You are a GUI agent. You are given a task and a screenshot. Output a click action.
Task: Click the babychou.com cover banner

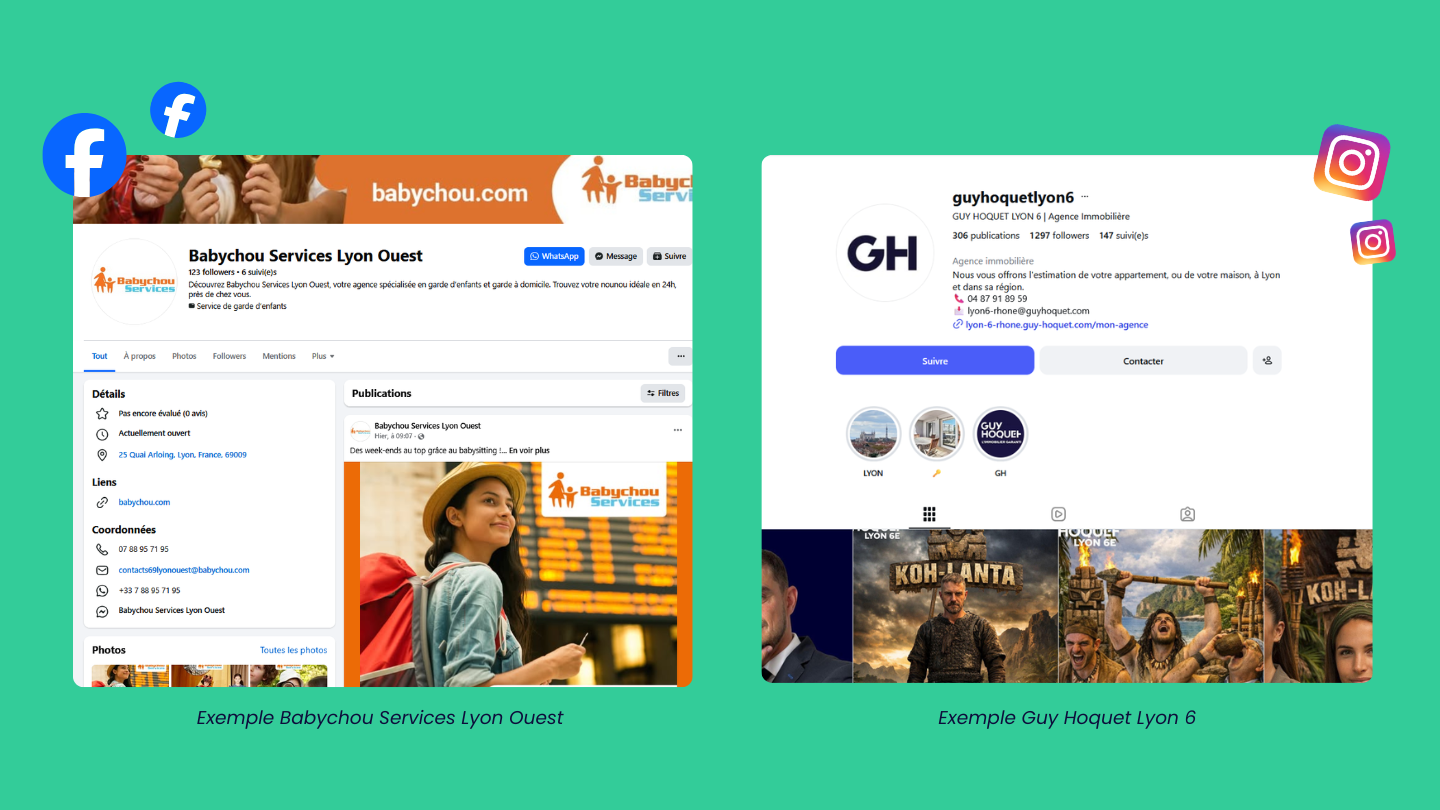pos(383,189)
